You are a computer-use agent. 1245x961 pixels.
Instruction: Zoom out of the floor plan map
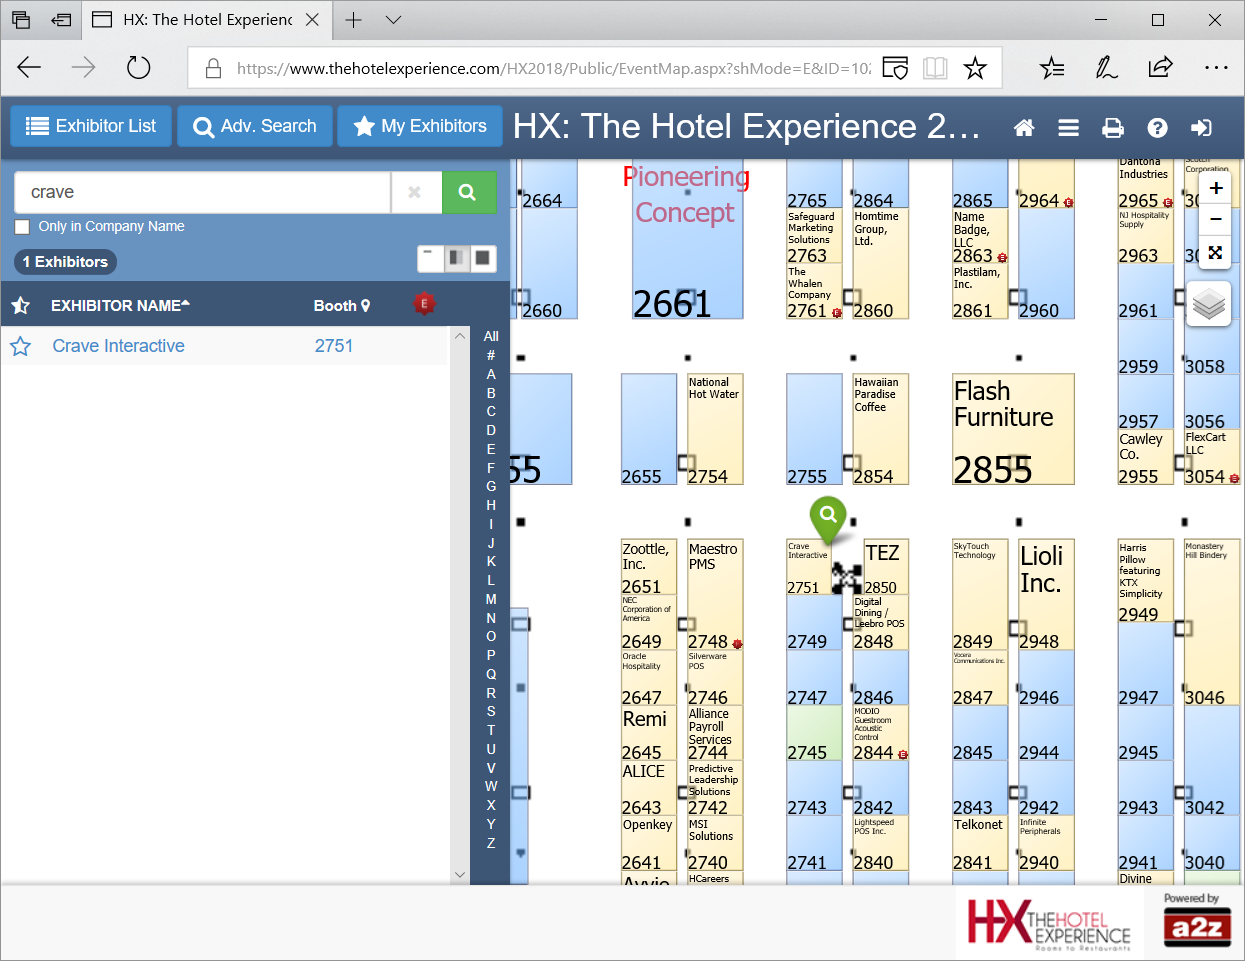pyautogui.click(x=1216, y=219)
